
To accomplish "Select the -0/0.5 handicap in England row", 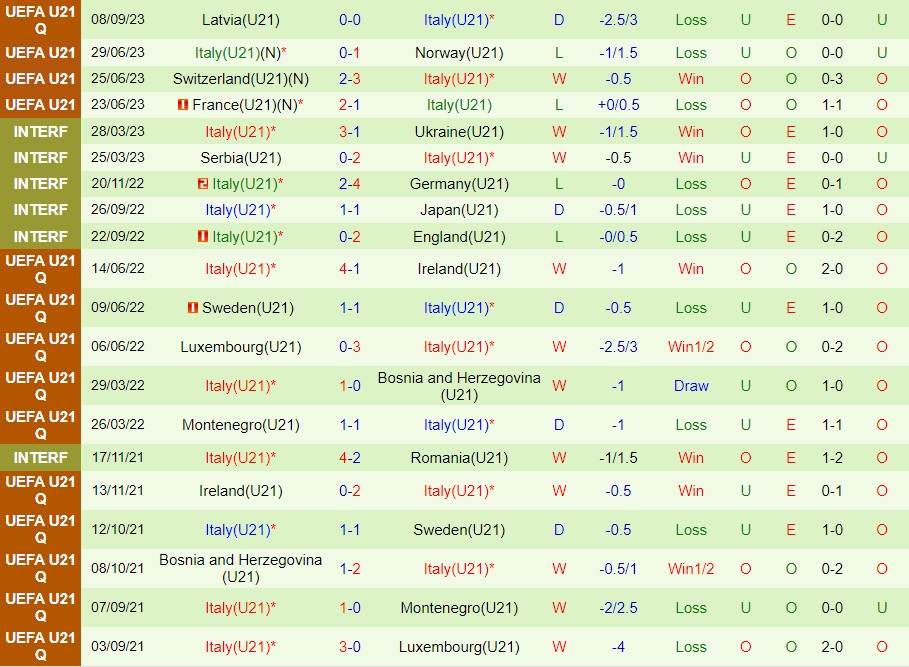I will 619,236.
